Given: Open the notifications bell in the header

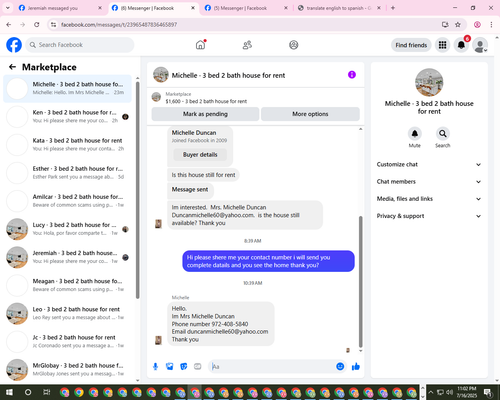Looking at the screenshot, I should click(461, 45).
